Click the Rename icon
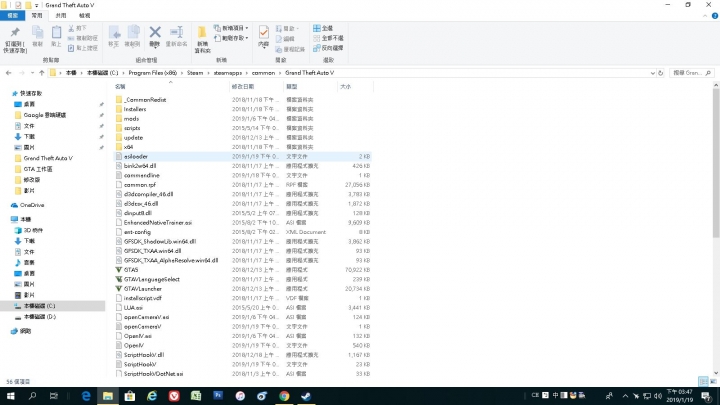Viewport: 720px width, 405px height. pos(176,32)
